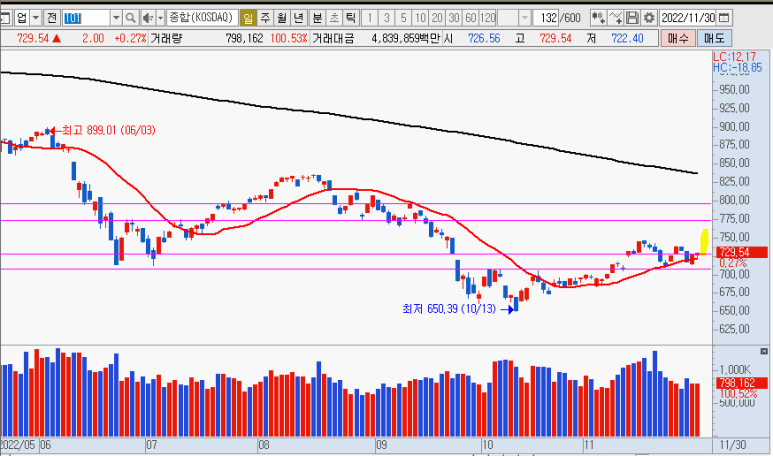This screenshot has width=773, height=456.
Task: Click the red 798,162 volume tag on axis
Action: point(740,383)
